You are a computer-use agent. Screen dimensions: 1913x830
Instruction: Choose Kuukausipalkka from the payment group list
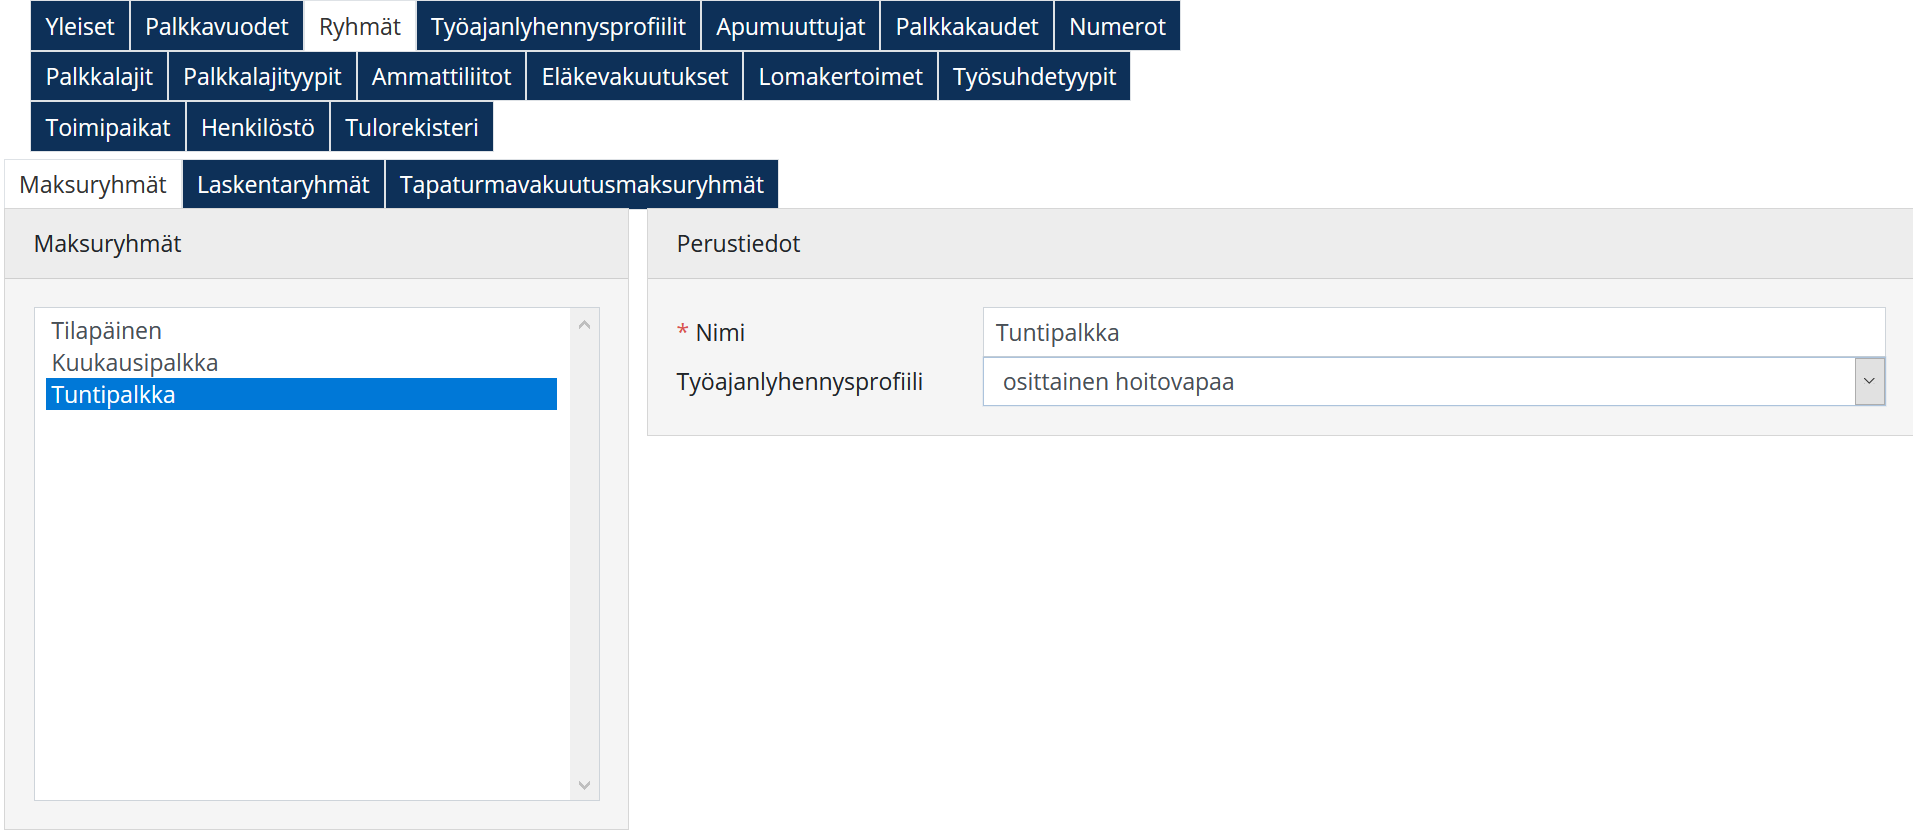(134, 363)
